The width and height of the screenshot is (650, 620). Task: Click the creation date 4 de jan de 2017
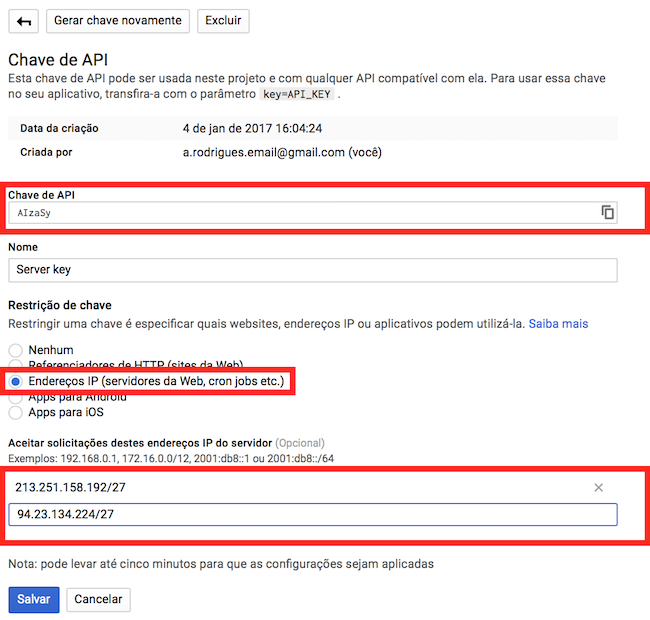tap(250, 128)
